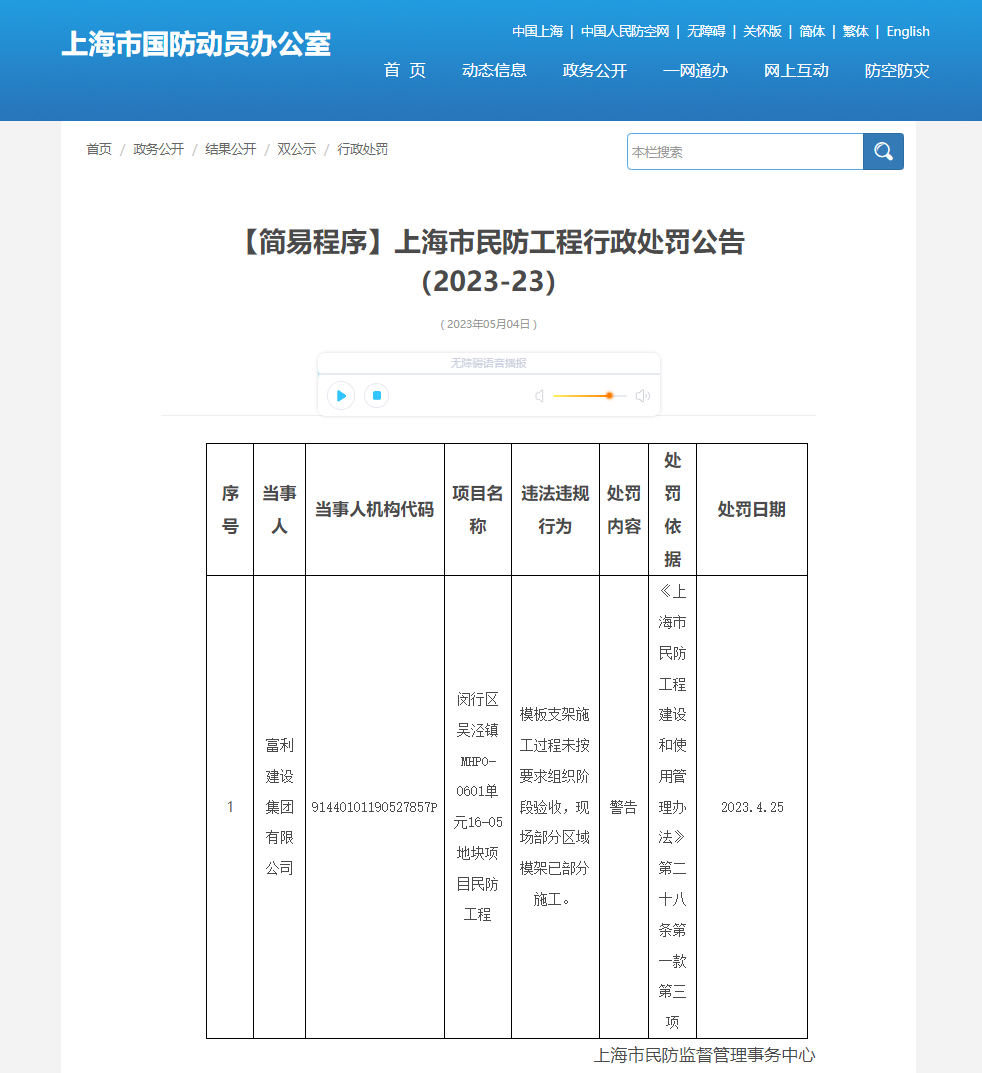
Task: Go to 首页 in the breadcrumb
Action: coord(99,149)
